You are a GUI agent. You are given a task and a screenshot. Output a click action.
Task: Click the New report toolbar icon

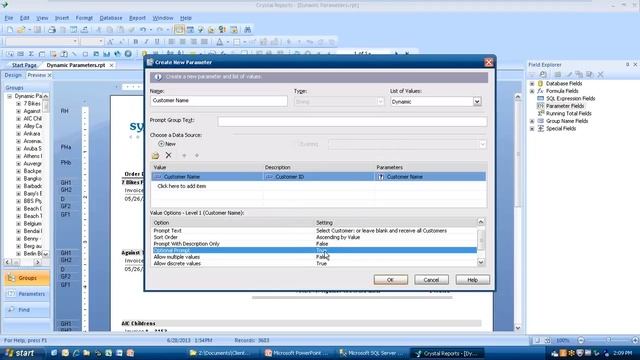(10, 29)
